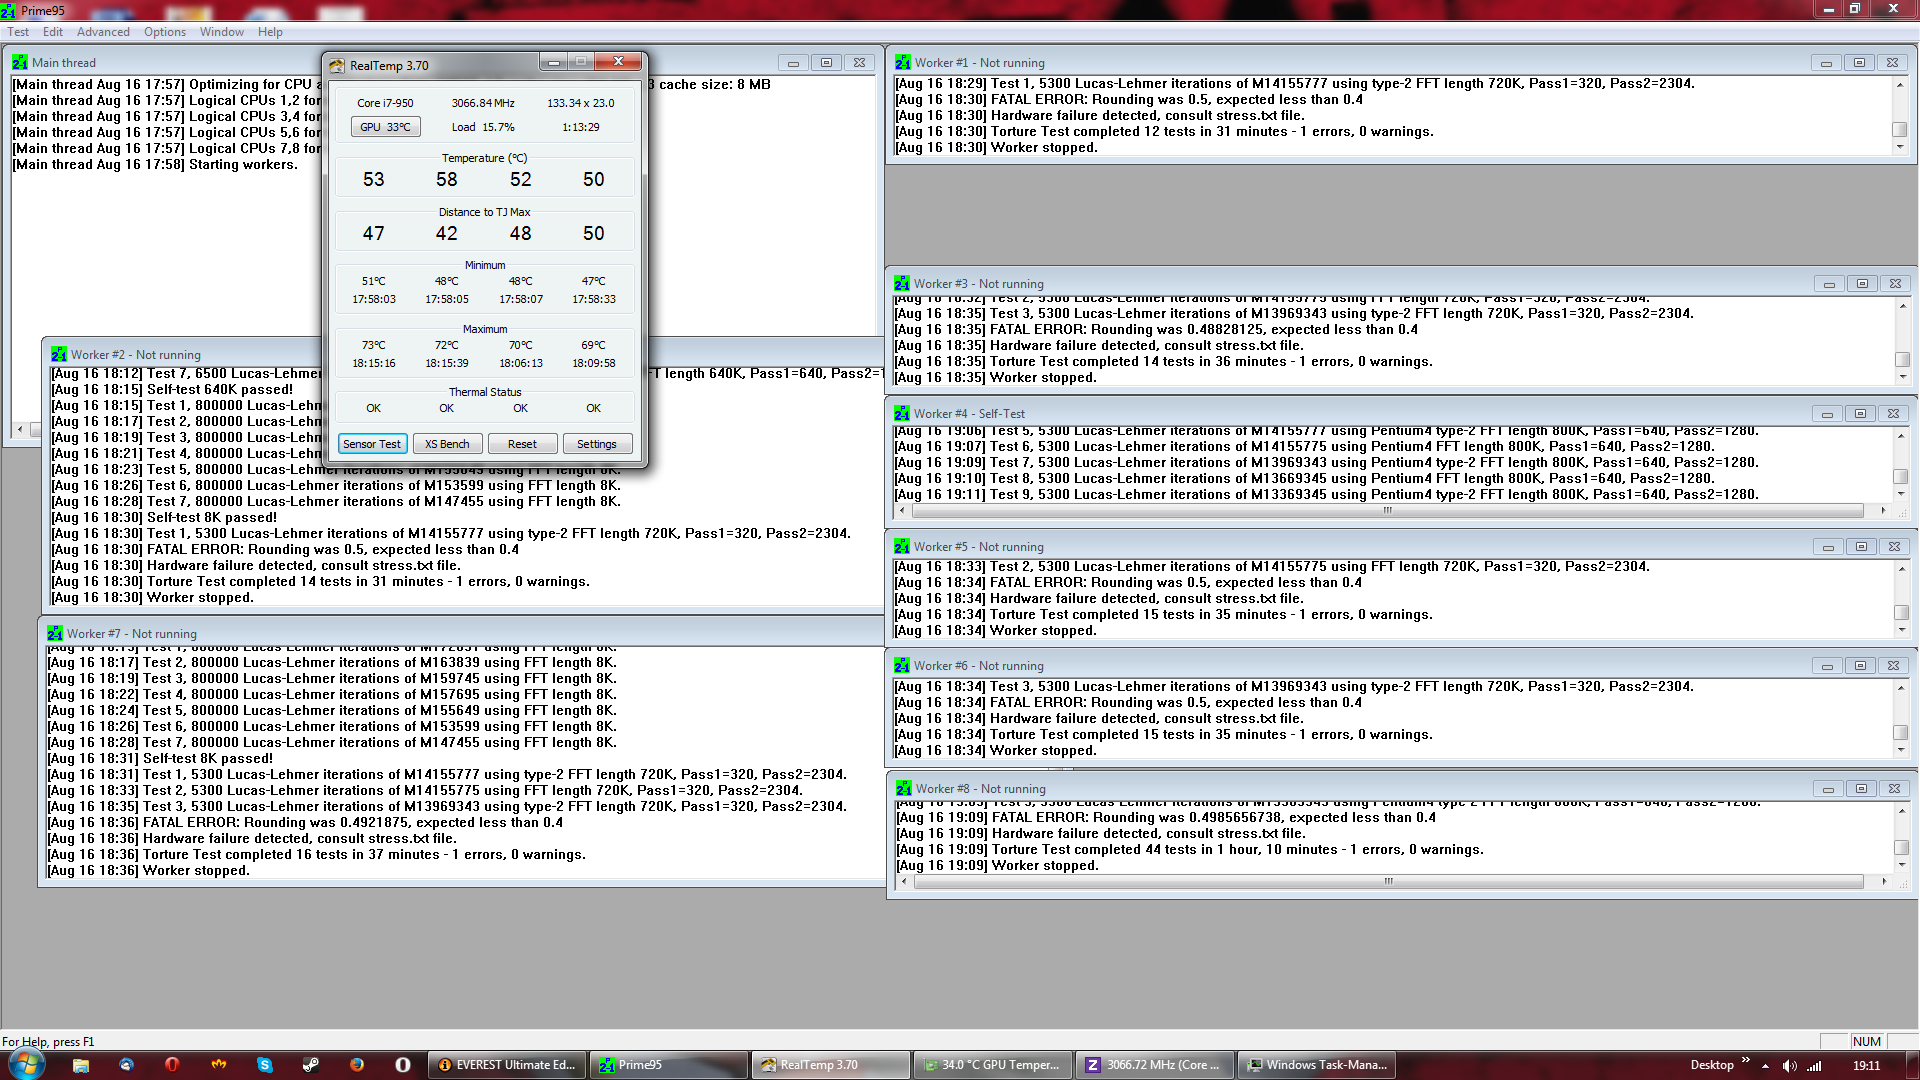
Task: Click the RealTemp Settings button
Action: 597,444
